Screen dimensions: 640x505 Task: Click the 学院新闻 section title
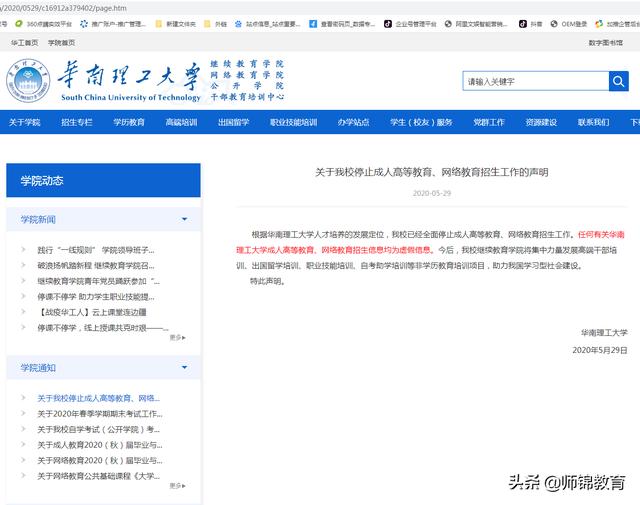tap(38, 220)
